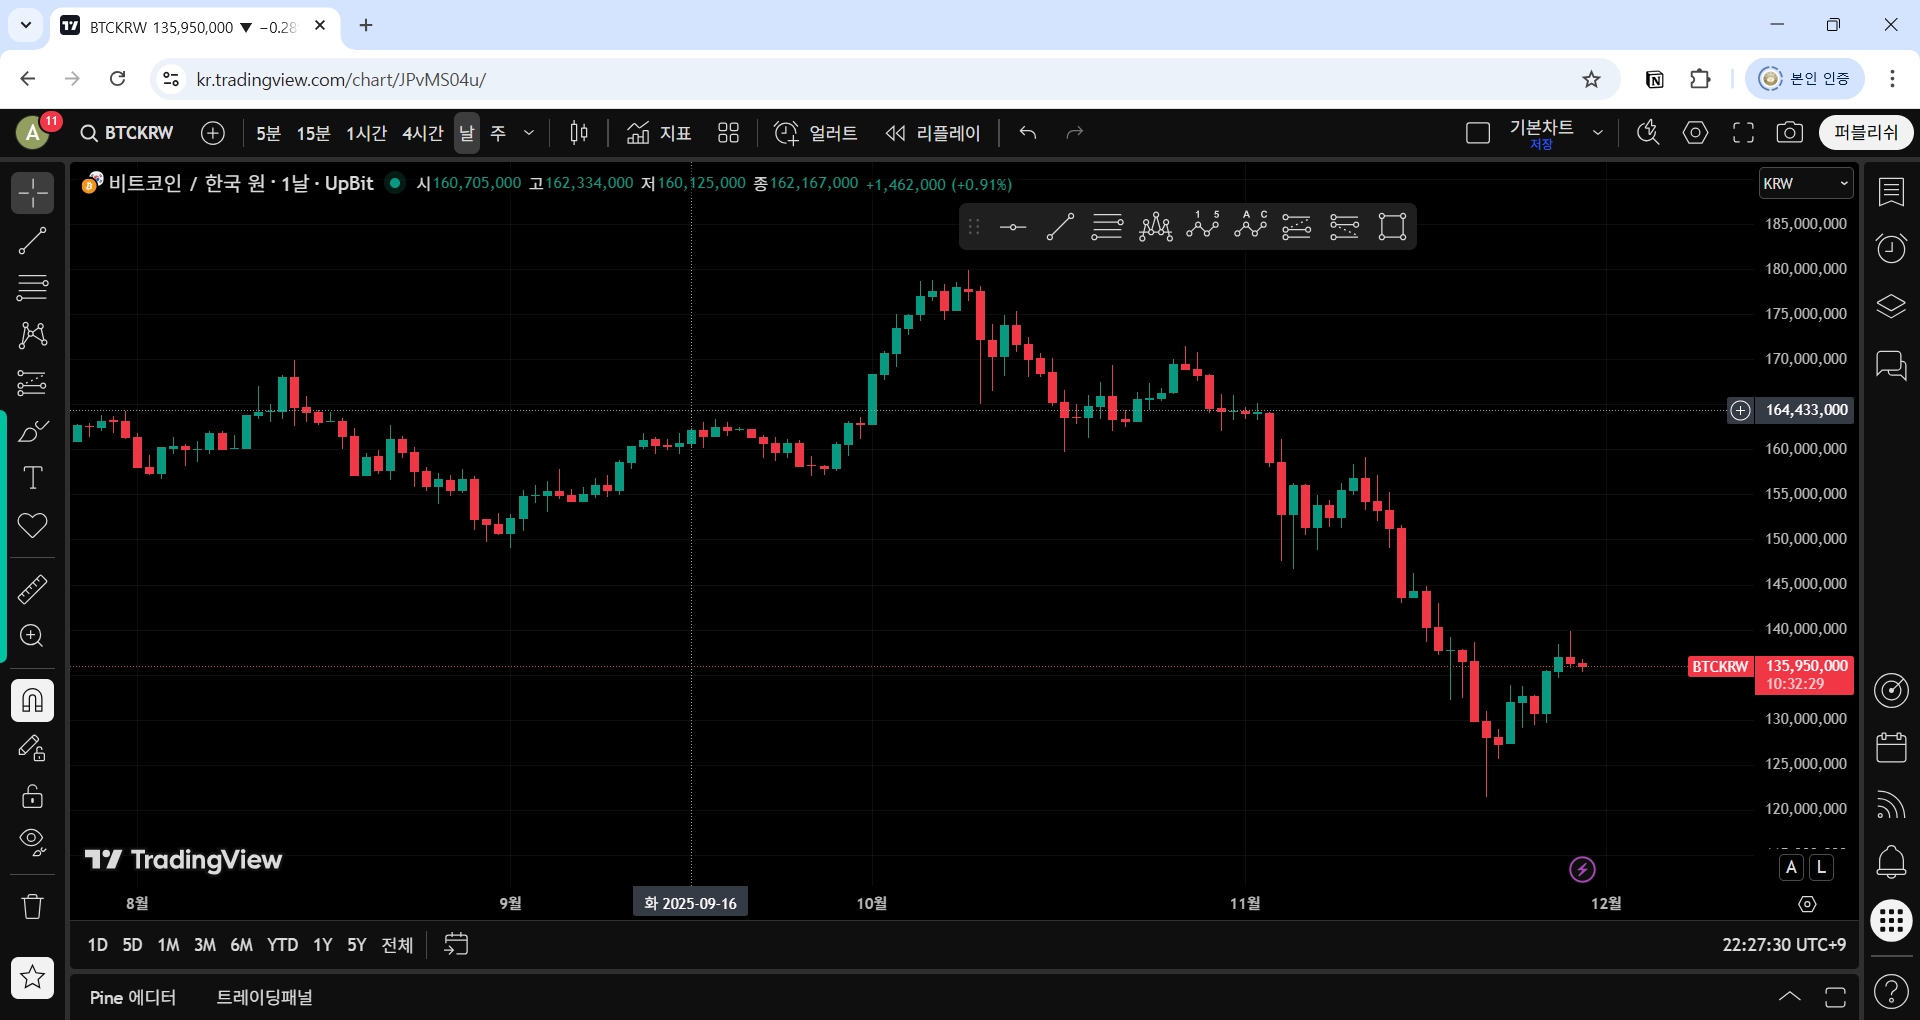Open the watchlist panel
Screen dimensions: 1920x1020
tap(1891, 192)
